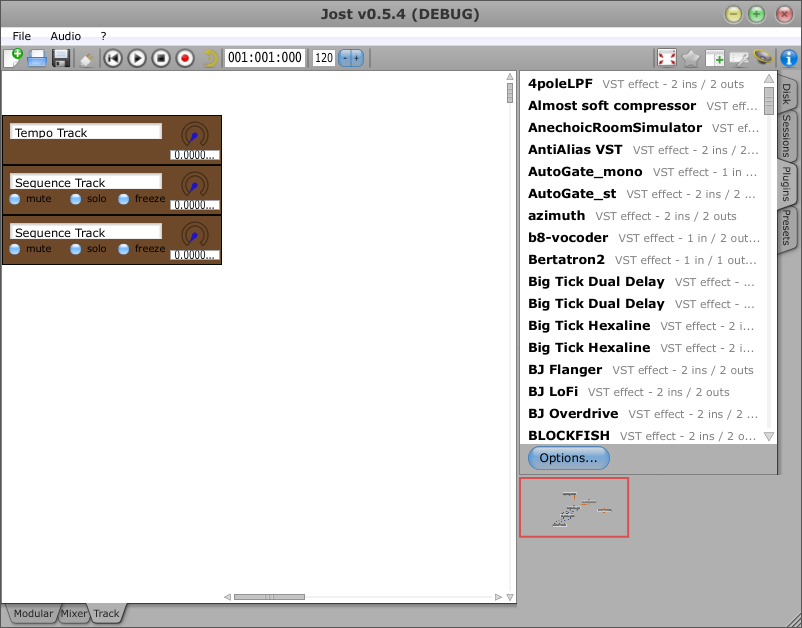Mute the first Sequence Track
Screen dimensions: 802x628
pyautogui.click(x=15, y=199)
